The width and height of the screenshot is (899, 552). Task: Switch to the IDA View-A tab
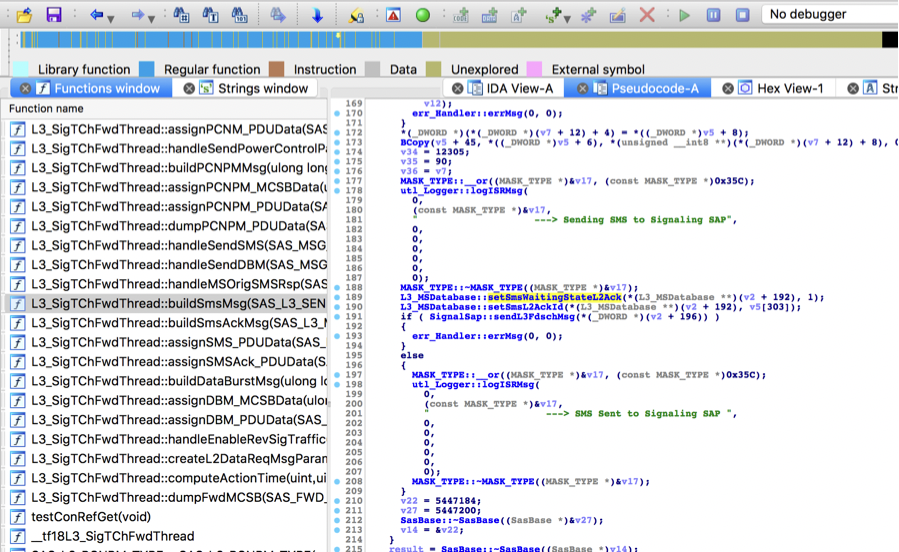[519, 88]
